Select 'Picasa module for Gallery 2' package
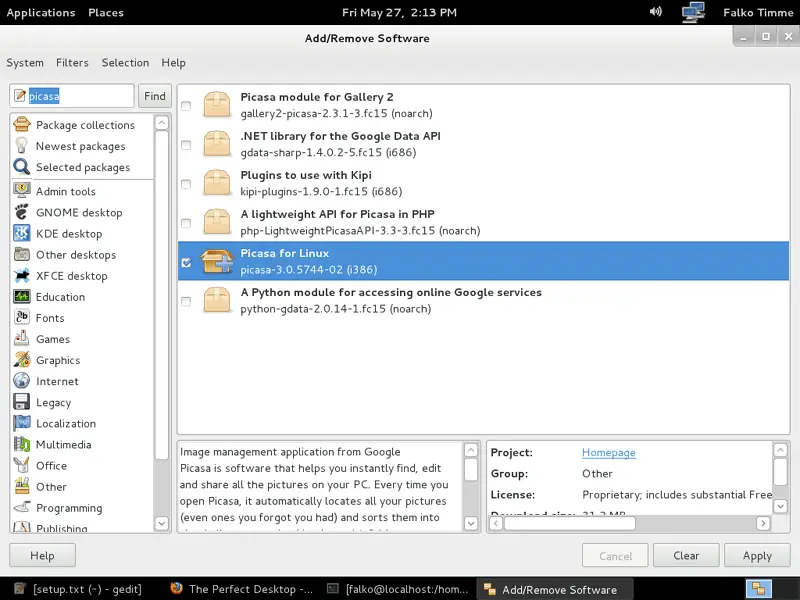 point(483,105)
